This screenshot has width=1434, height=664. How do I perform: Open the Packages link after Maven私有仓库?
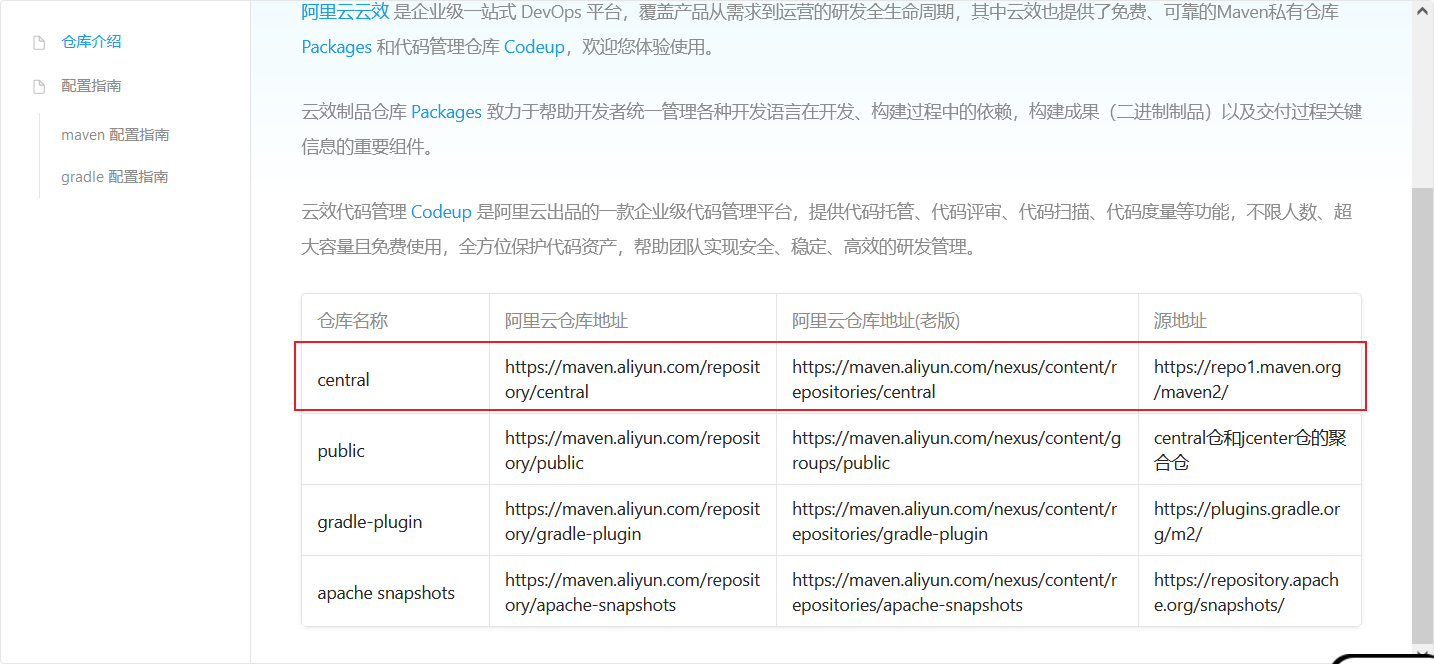click(337, 47)
